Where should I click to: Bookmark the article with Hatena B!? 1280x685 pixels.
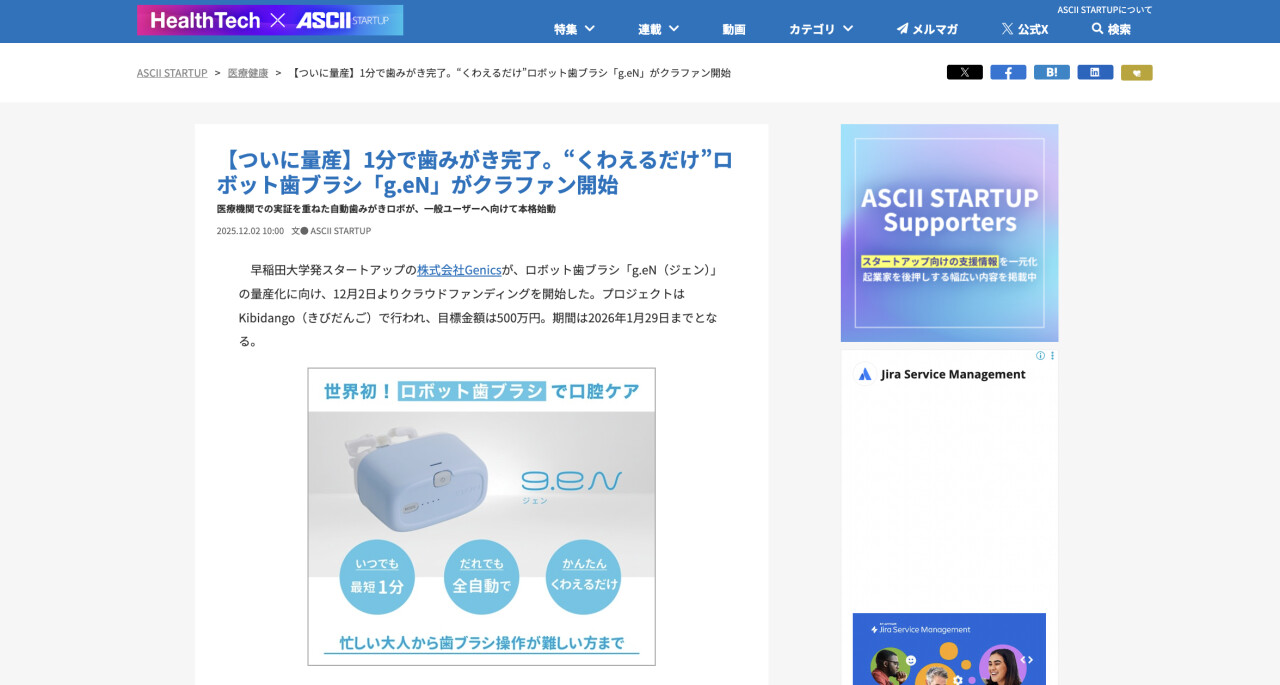[x=1052, y=72]
